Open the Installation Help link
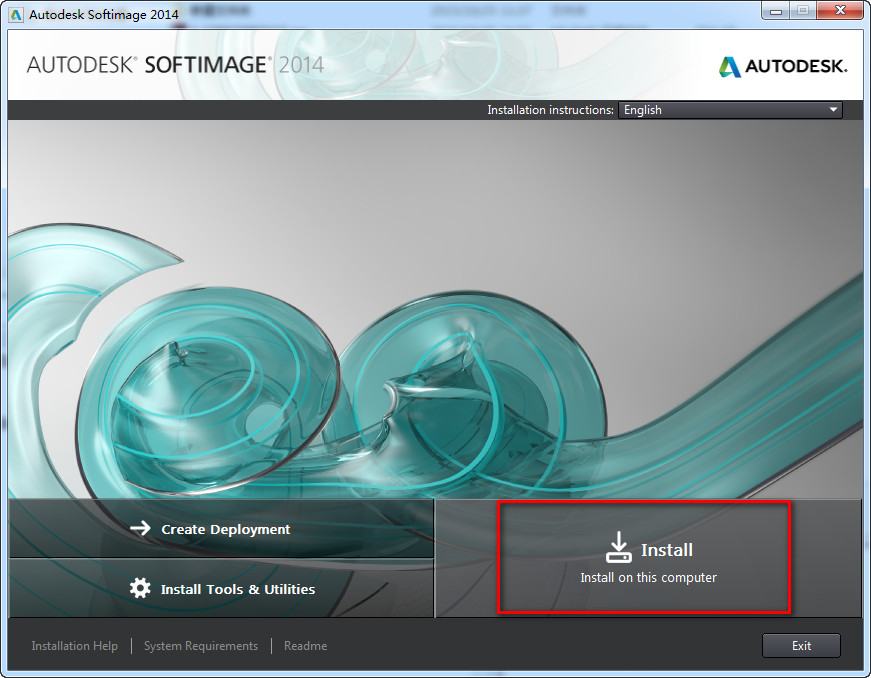This screenshot has height=678, width=871. pyautogui.click(x=74, y=646)
